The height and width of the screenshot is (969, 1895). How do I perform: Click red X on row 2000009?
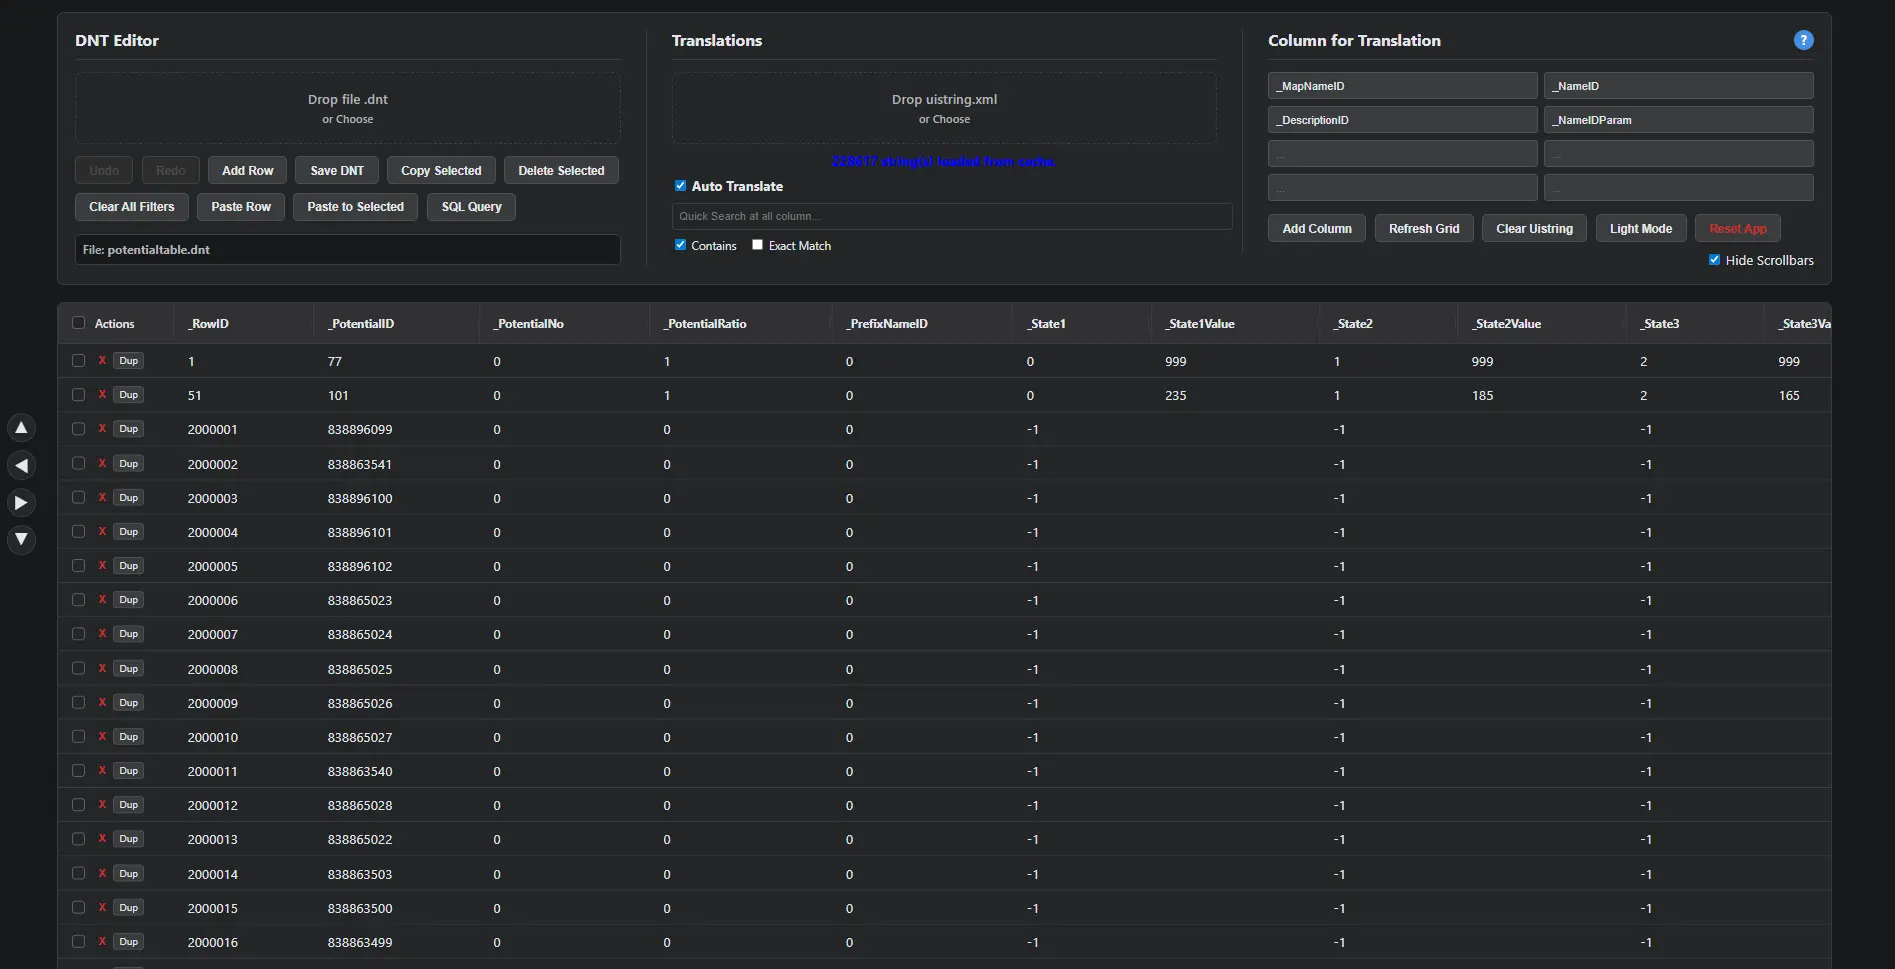pyautogui.click(x=102, y=703)
